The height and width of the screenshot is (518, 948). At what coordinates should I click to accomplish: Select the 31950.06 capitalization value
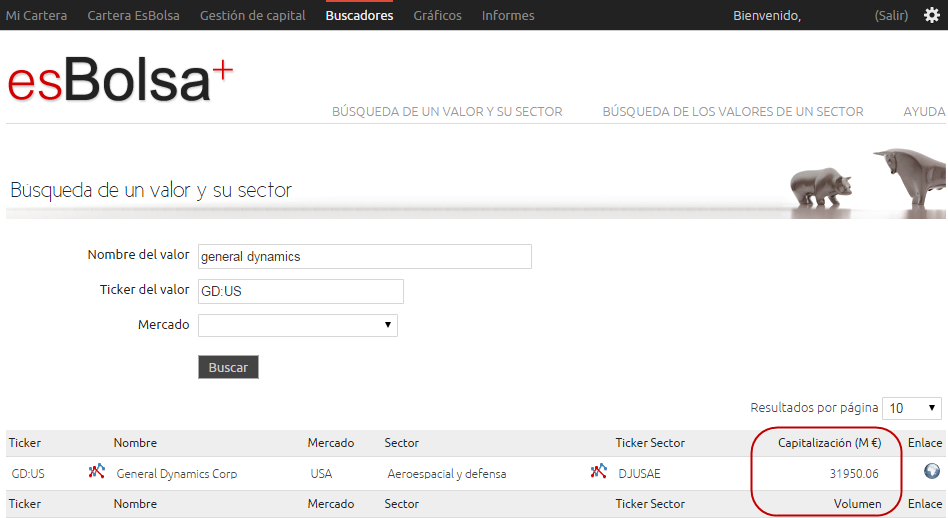(854, 473)
